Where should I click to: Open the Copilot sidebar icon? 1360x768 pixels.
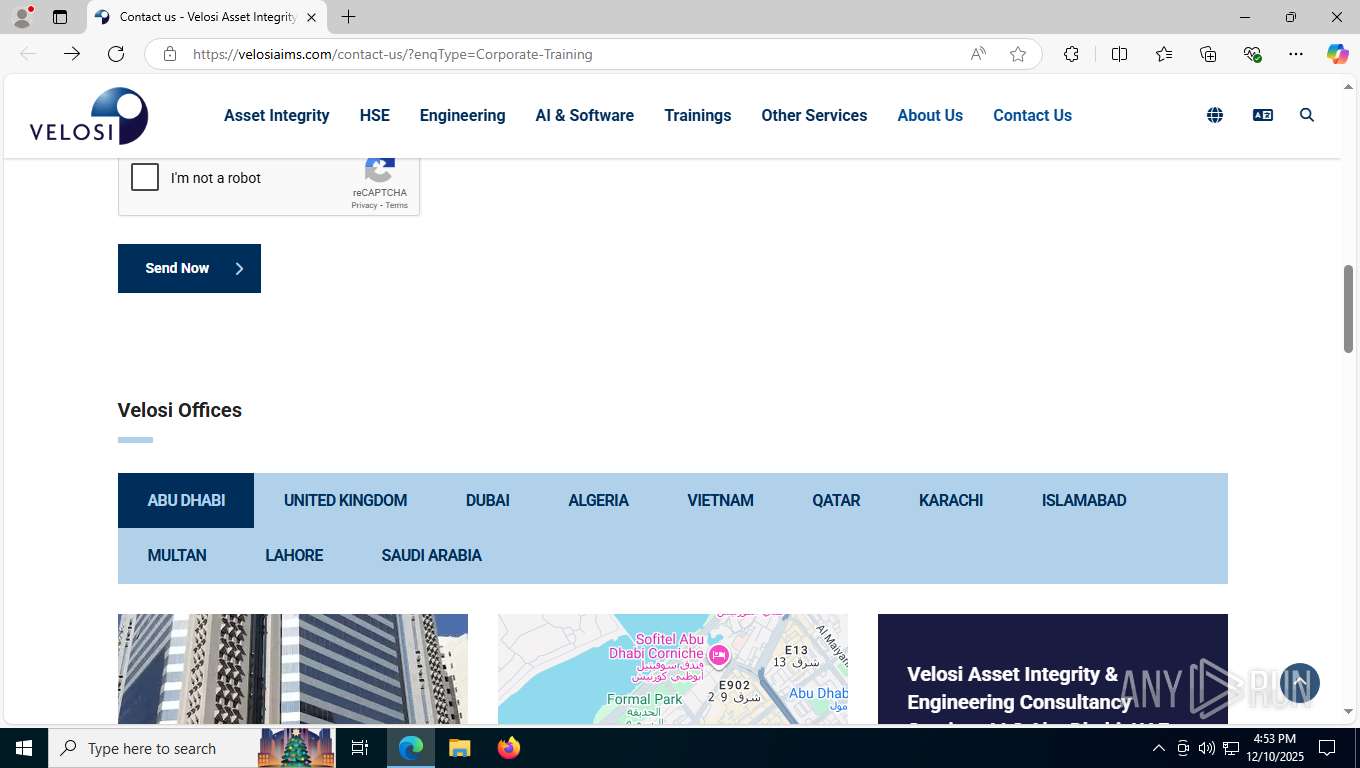click(1338, 54)
